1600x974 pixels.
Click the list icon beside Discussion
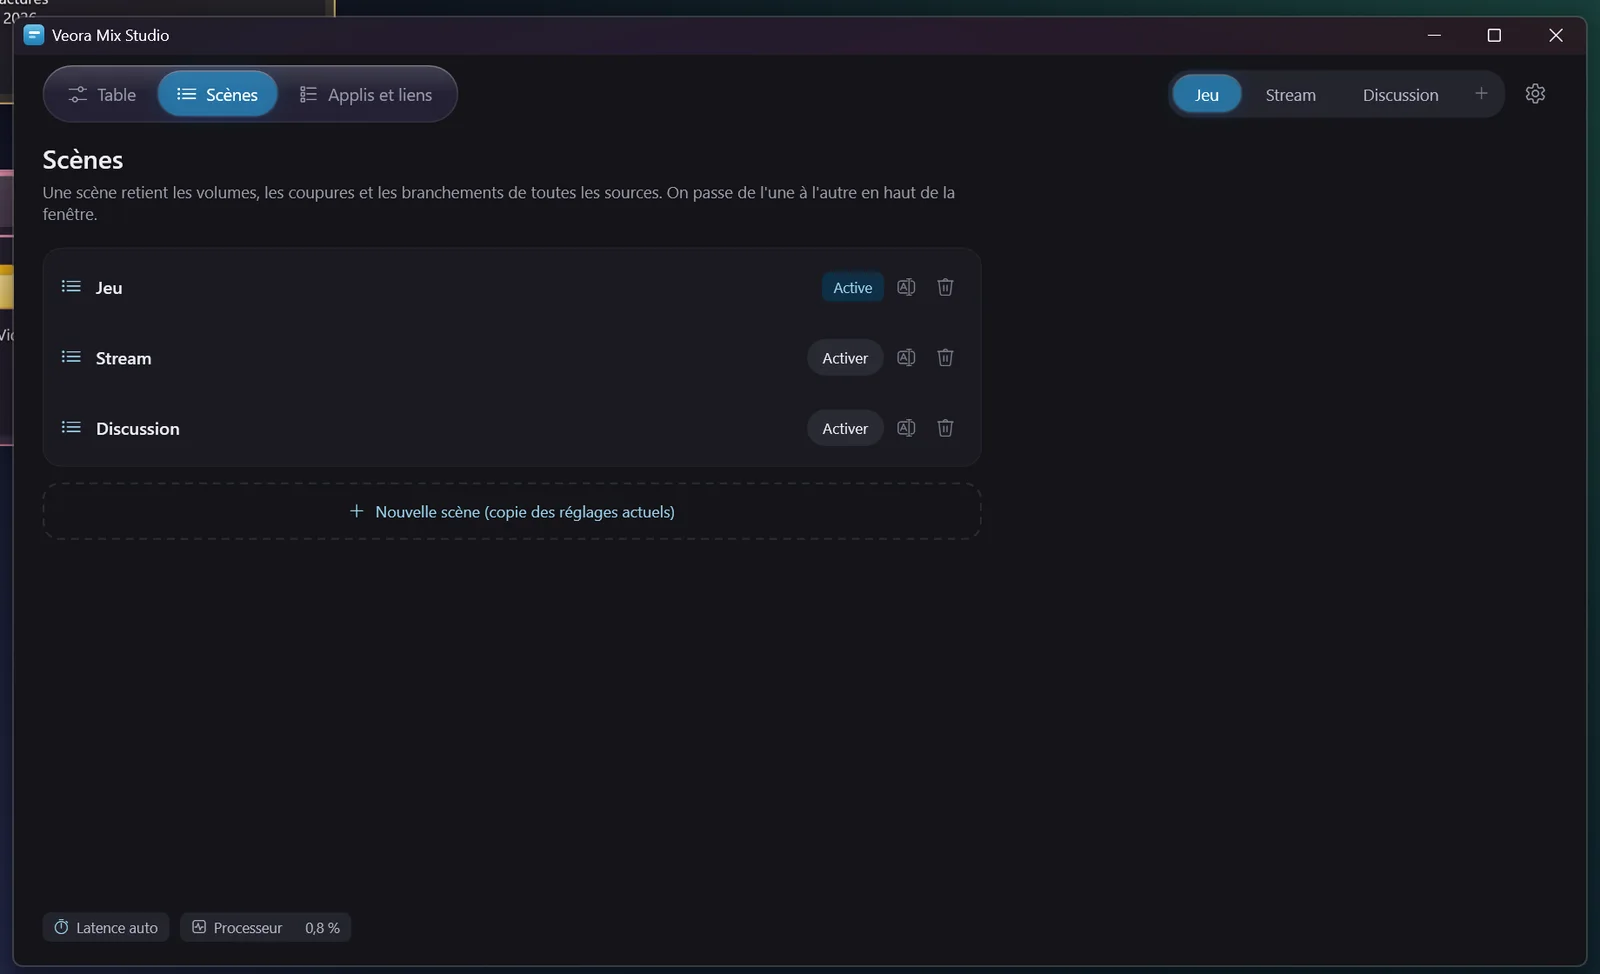71,428
